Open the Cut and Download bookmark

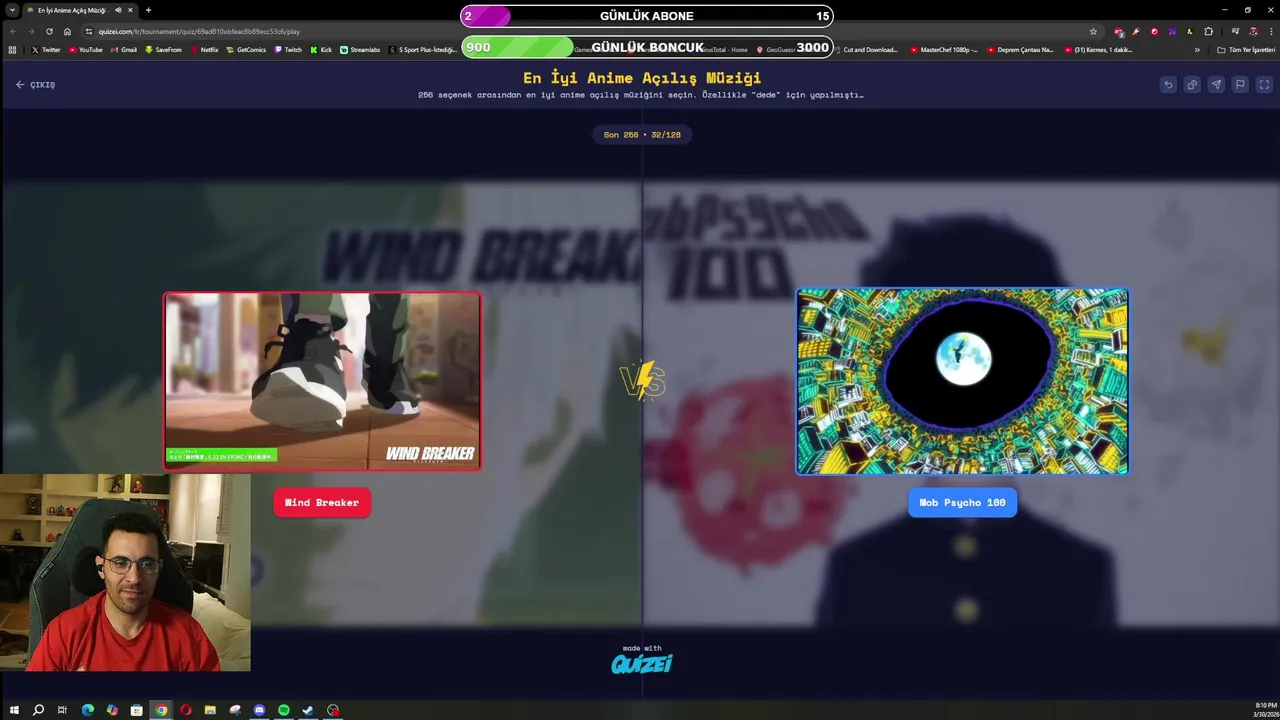tap(866, 49)
